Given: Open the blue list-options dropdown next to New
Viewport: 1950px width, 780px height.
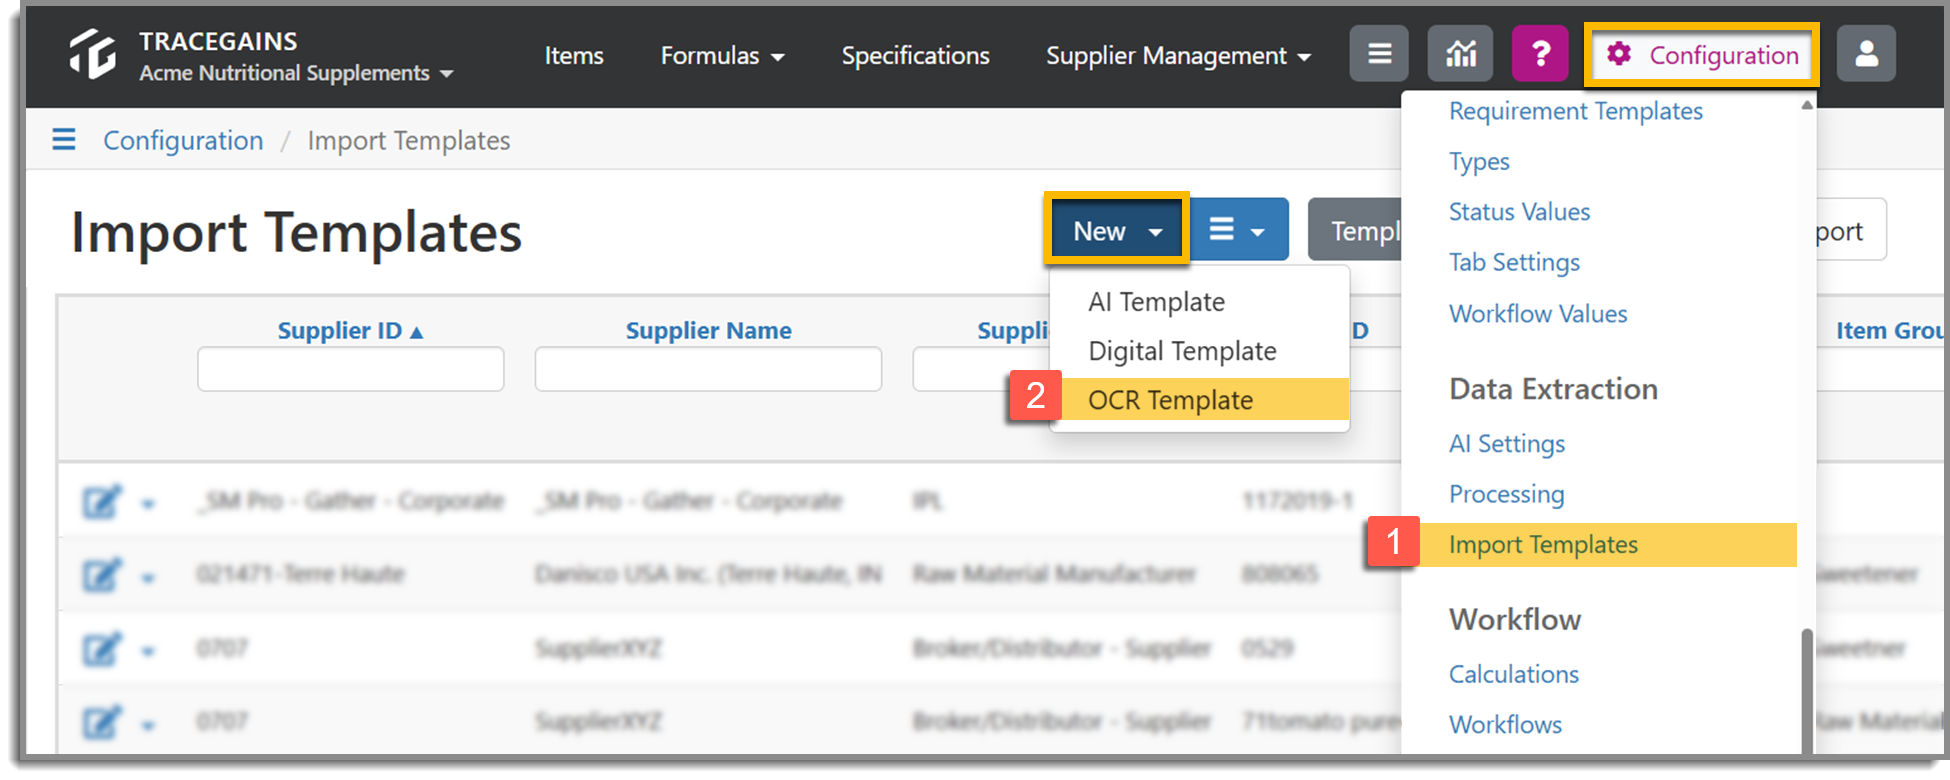Looking at the screenshot, I should 1238,230.
